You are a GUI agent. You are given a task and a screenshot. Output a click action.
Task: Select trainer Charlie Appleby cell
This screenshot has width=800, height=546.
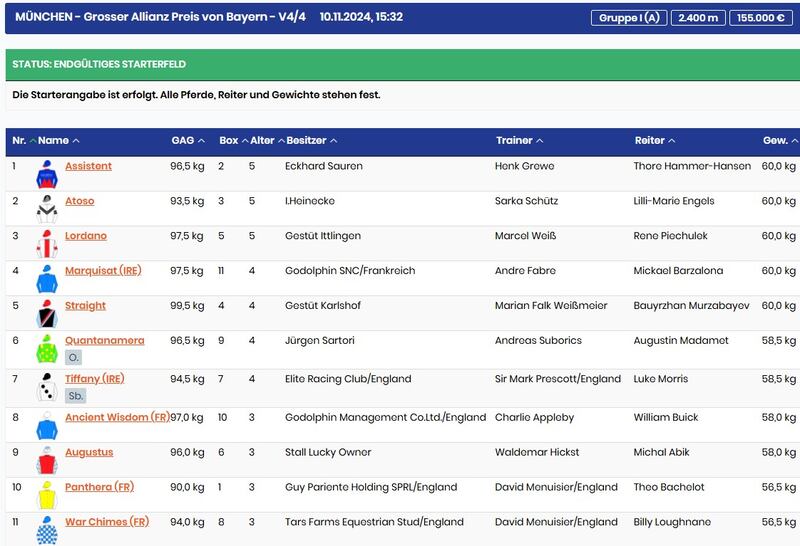coord(534,417)
